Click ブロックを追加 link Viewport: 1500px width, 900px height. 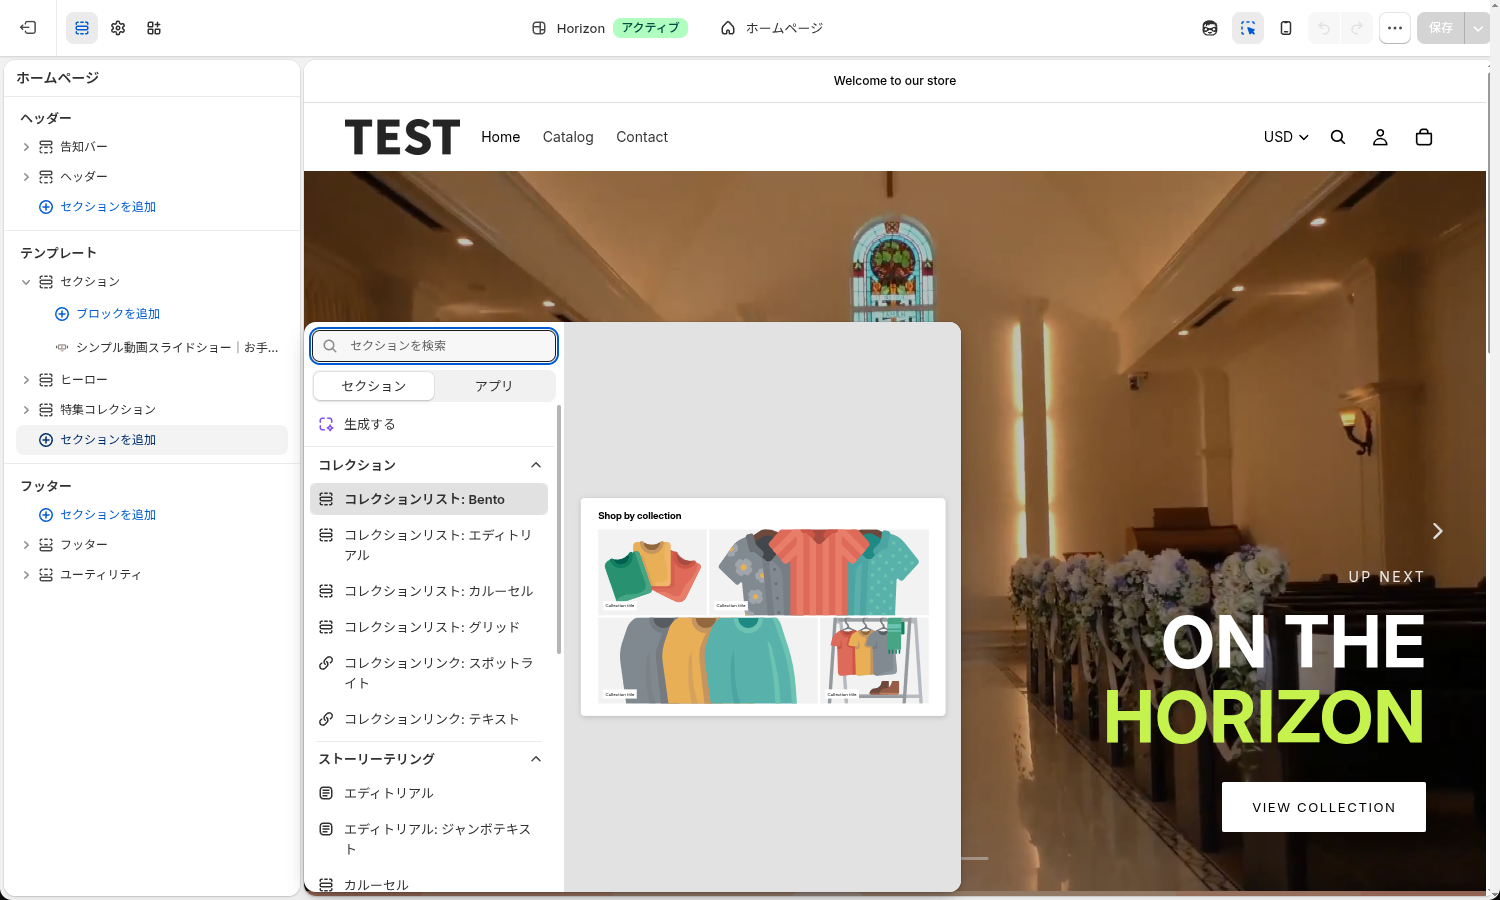118,314
